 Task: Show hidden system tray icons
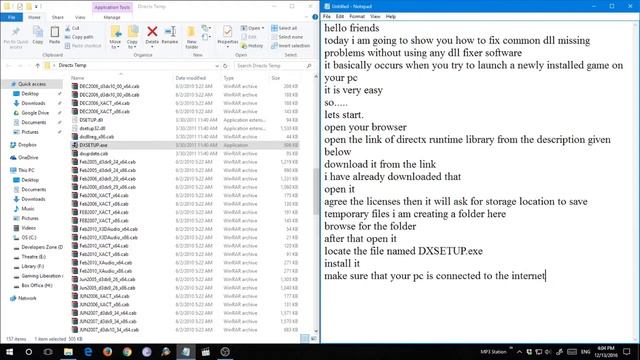pos(519,351)
